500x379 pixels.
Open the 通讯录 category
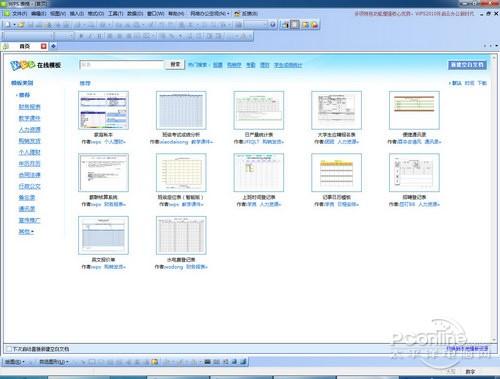click(27, 209)
